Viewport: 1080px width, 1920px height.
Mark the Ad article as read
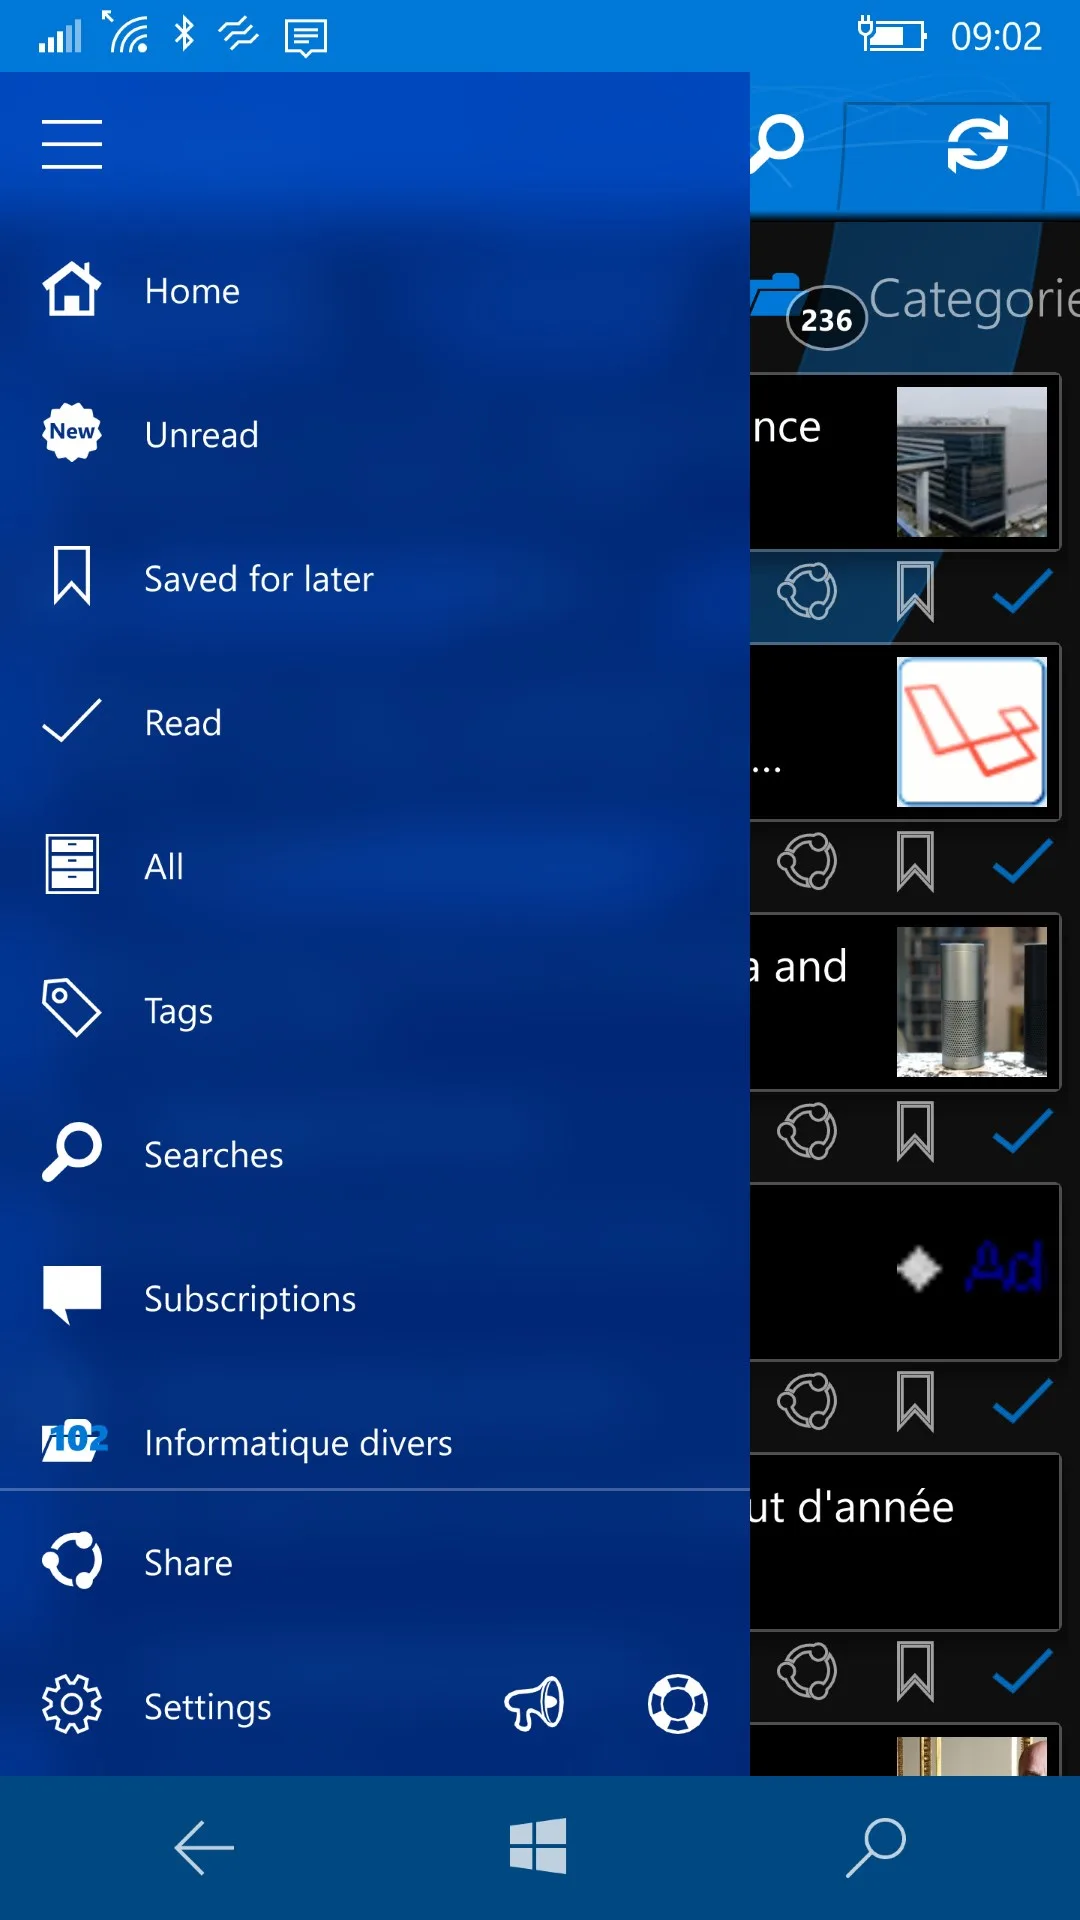pos(1022,1401)
